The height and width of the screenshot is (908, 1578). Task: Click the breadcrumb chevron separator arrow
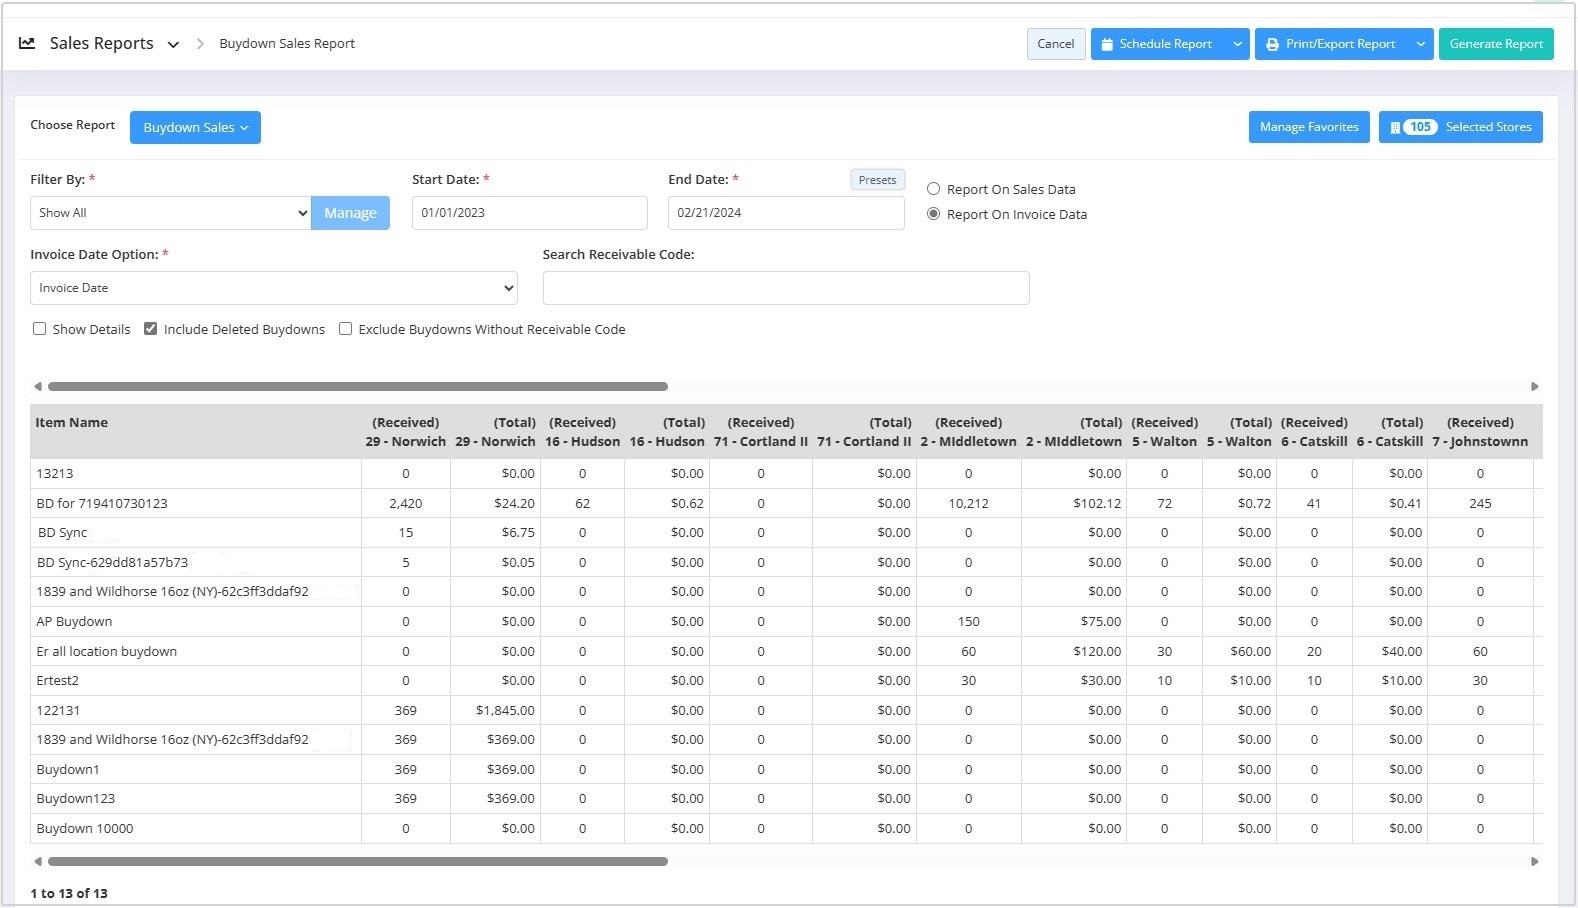click(200, 44)
